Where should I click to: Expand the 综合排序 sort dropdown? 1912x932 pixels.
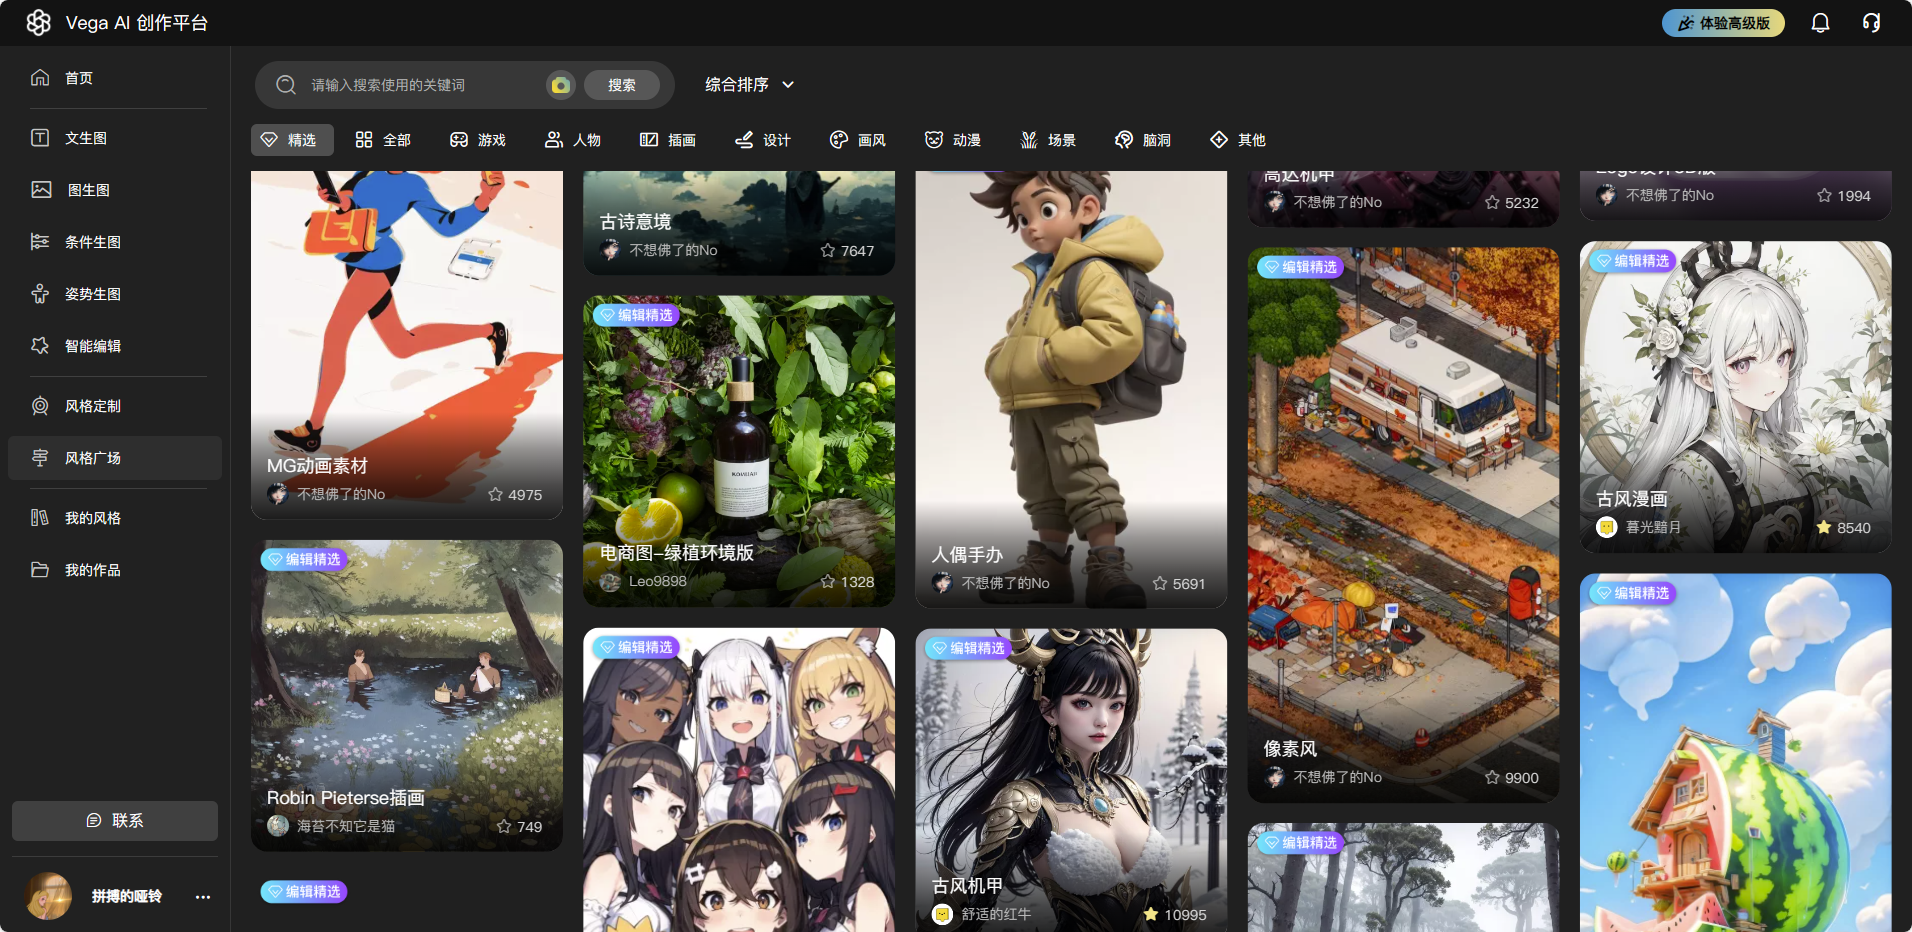(x=750, y=85)
